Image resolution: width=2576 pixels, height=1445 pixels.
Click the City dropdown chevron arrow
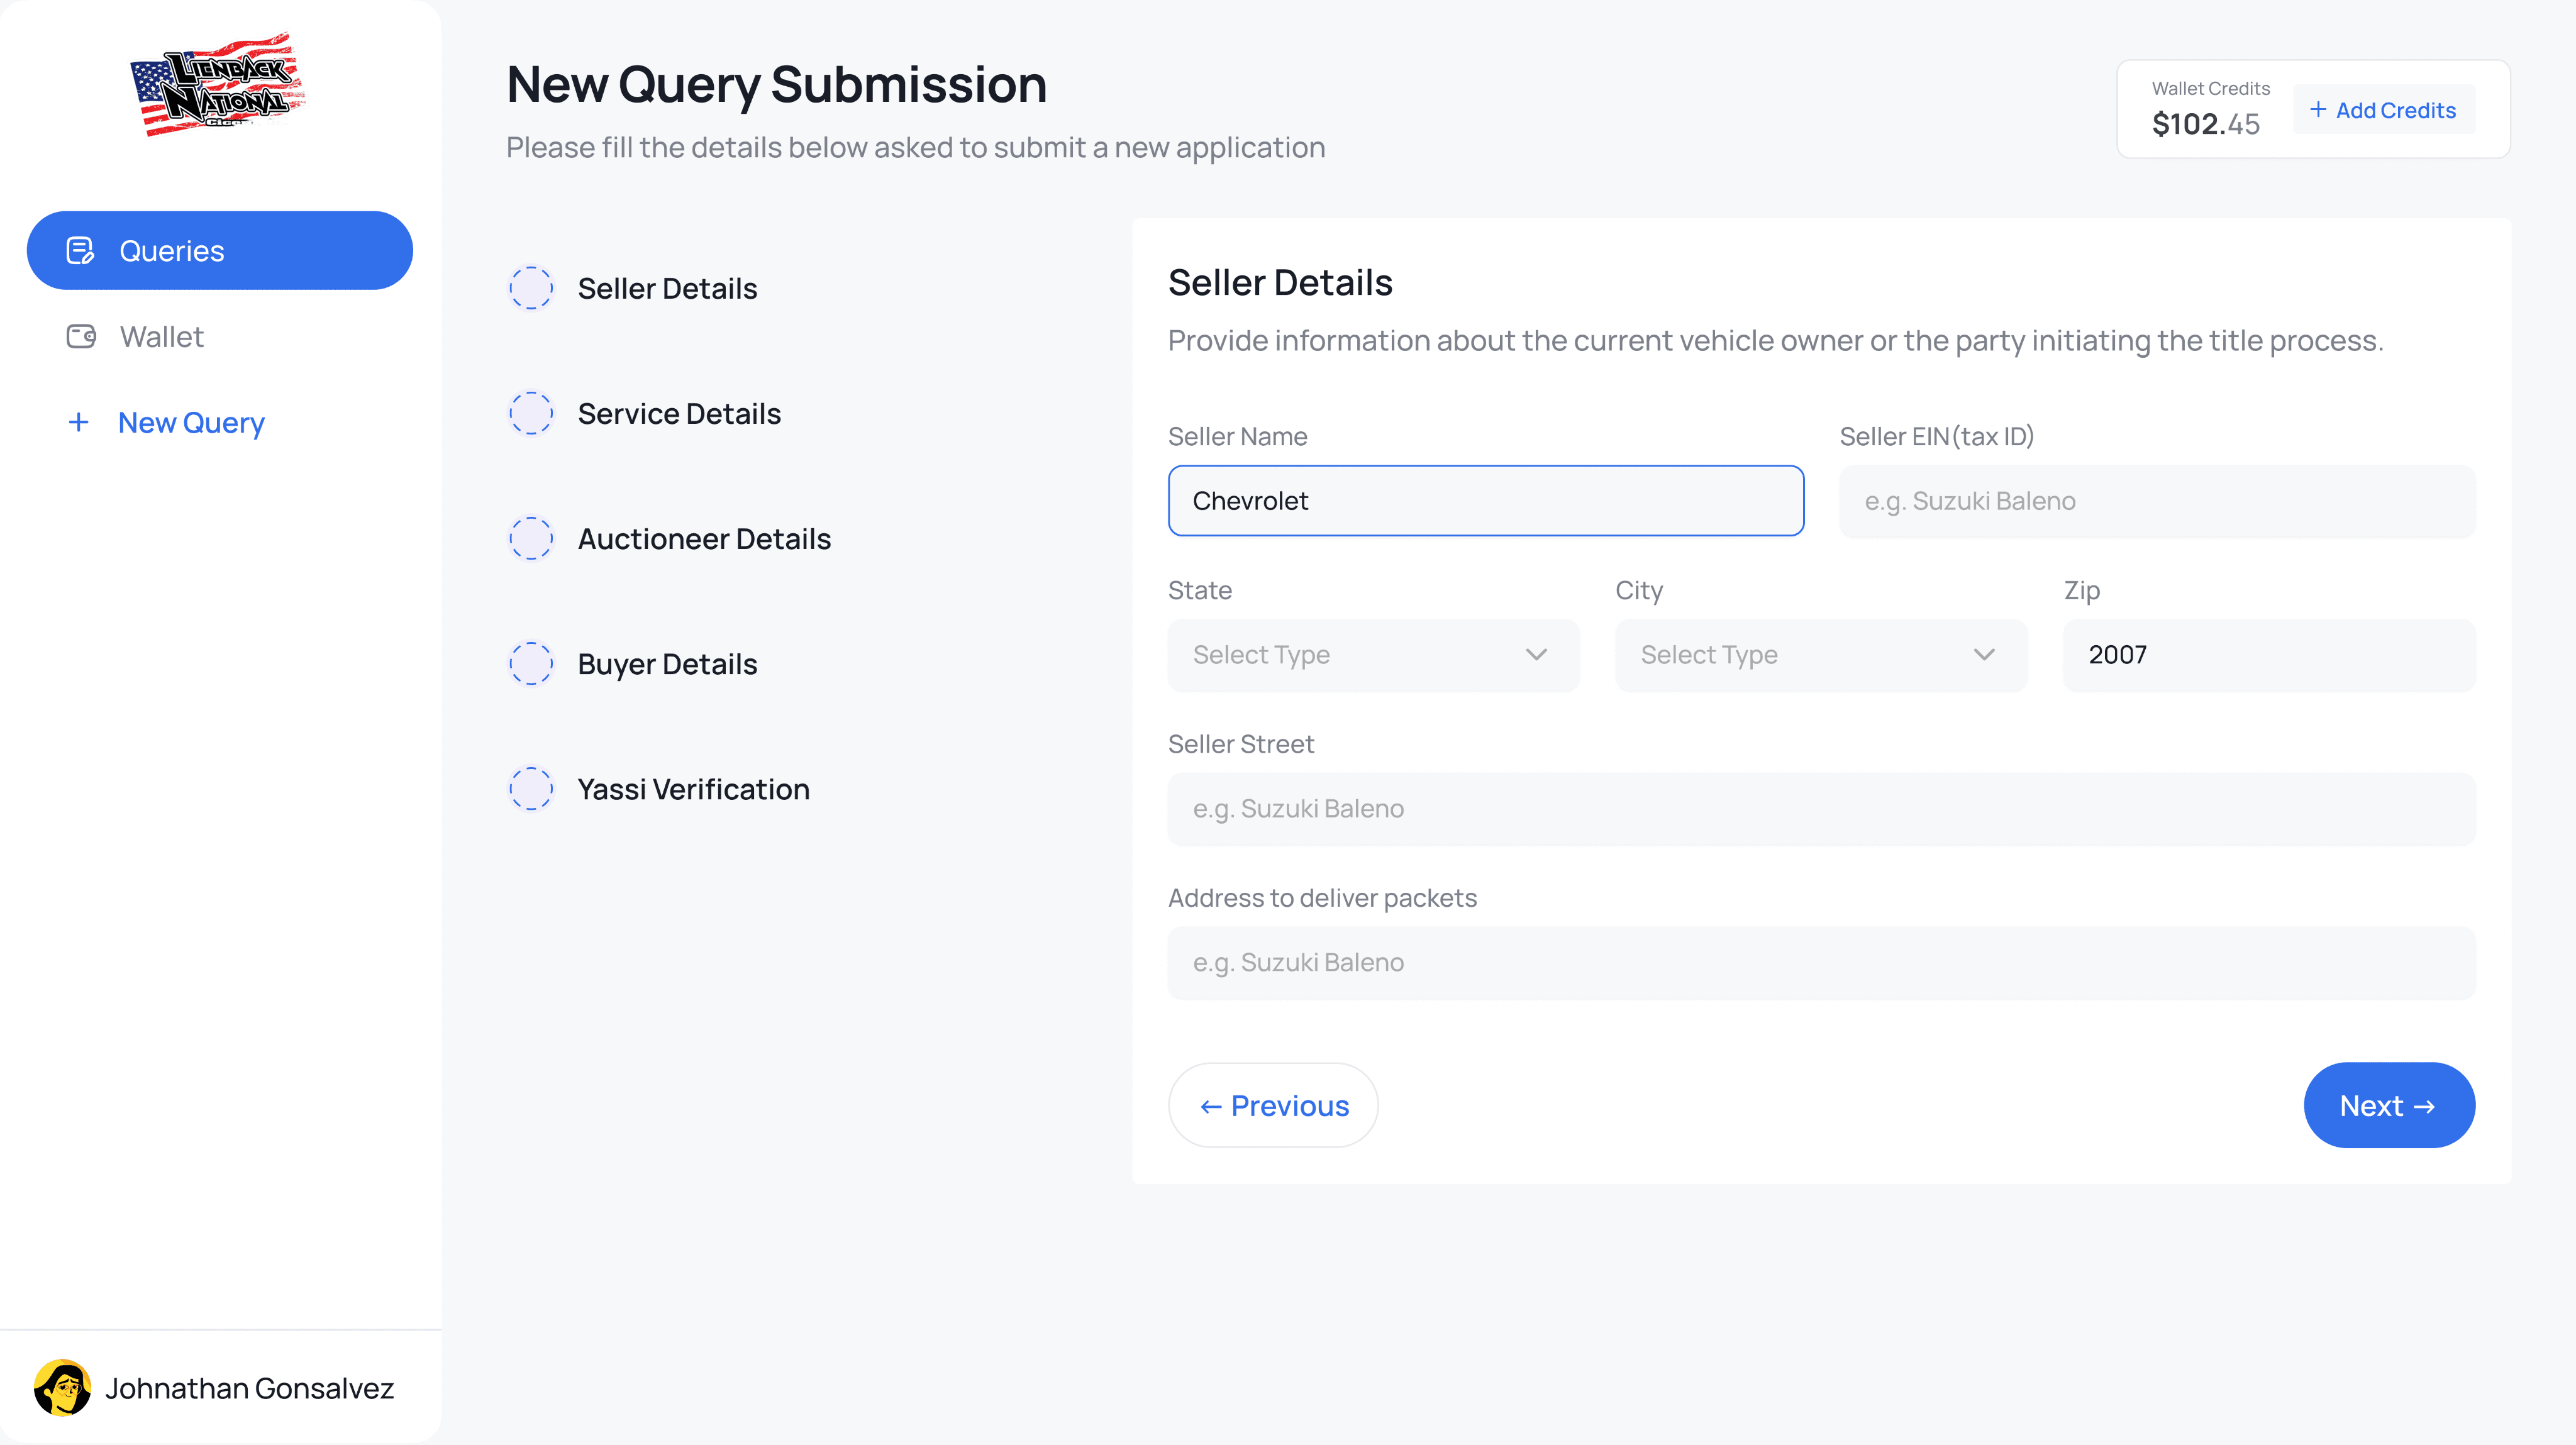pyautogui.click(x=1984, y=655)
